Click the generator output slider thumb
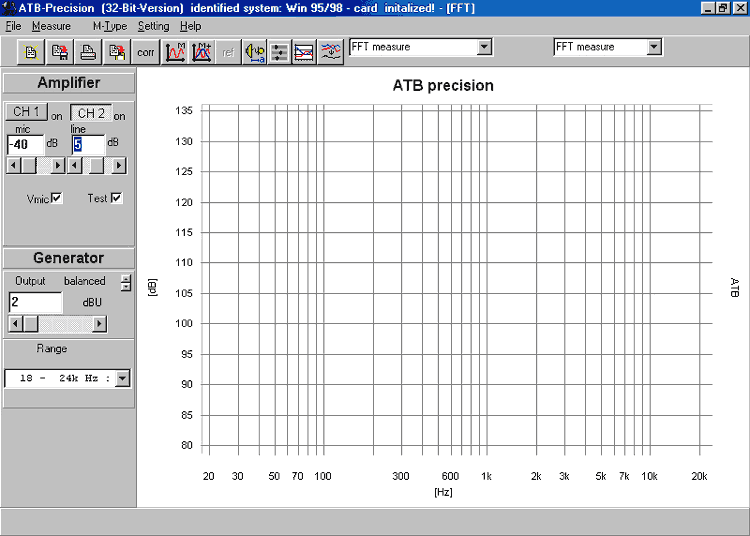This screenshot has width=750, height=536. 31,324
